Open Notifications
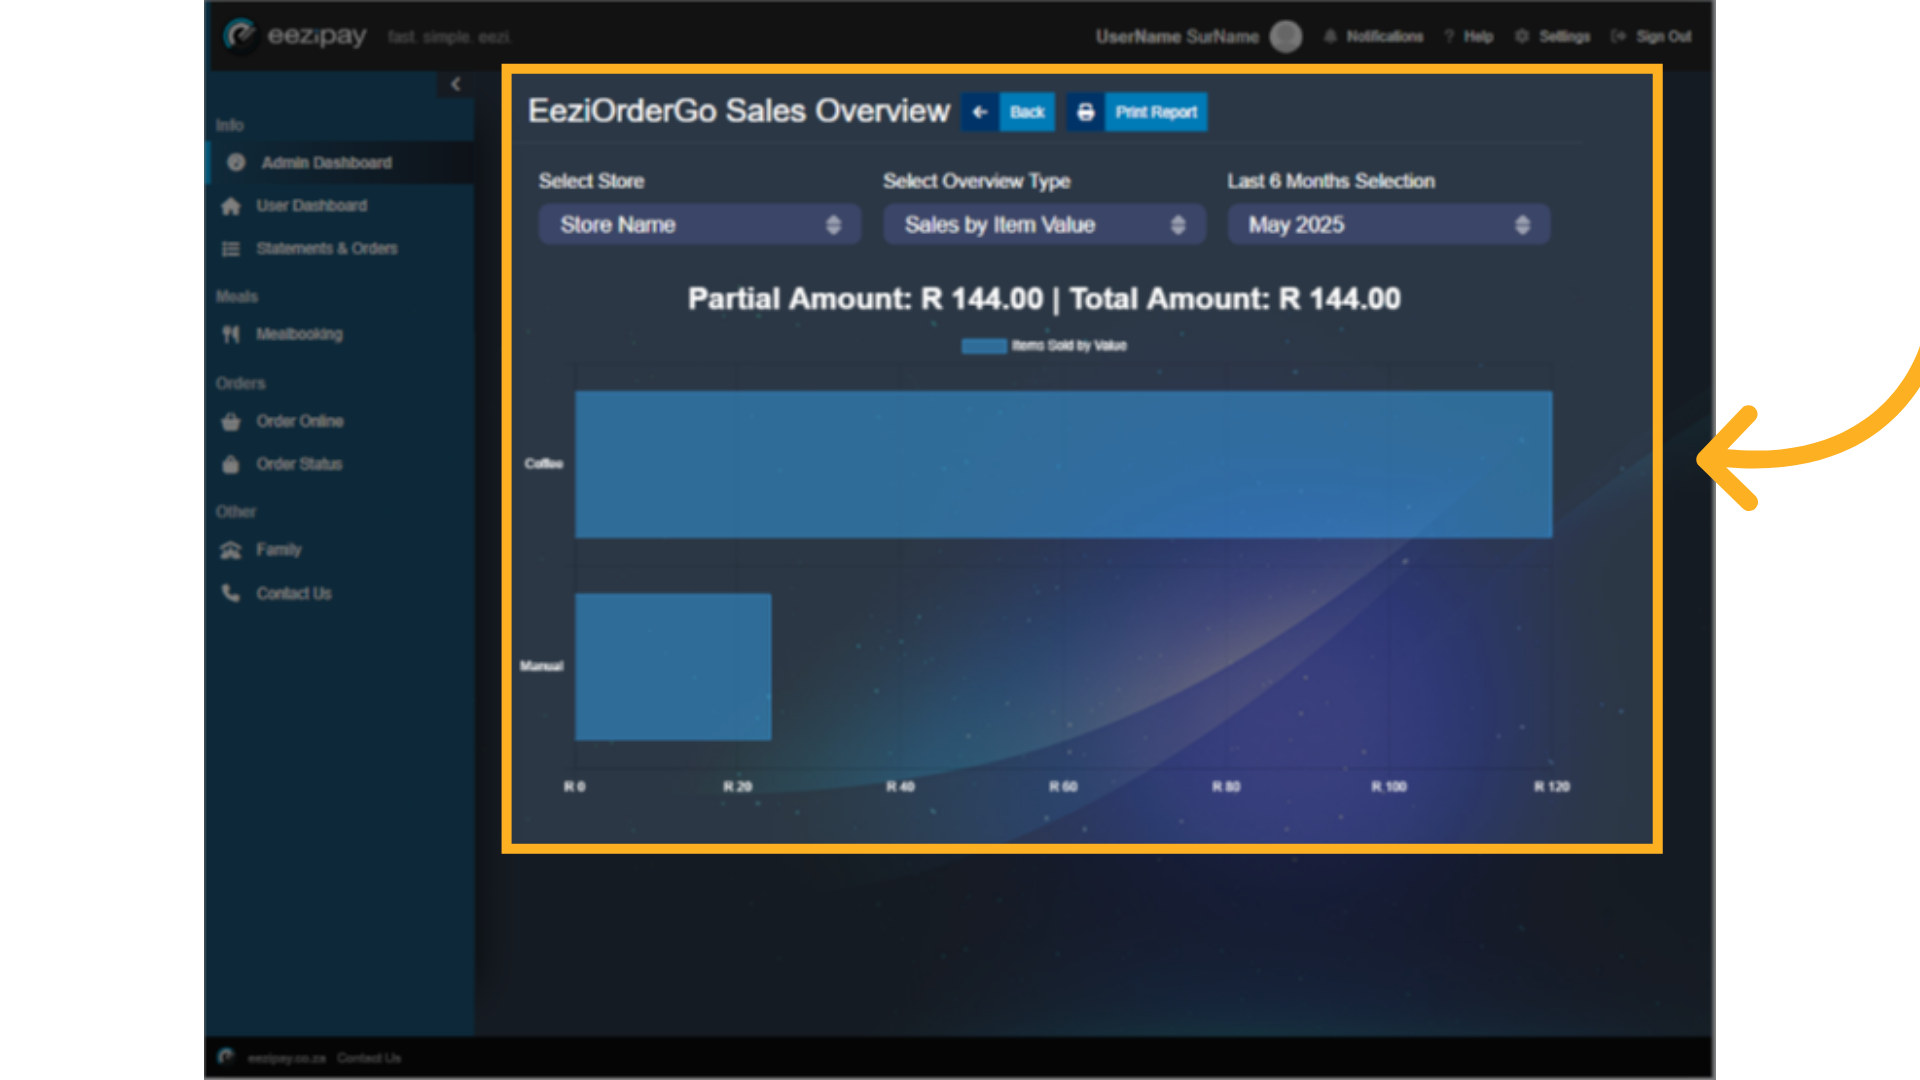Screen dimensions: 1920x1080 [1384, 36]
